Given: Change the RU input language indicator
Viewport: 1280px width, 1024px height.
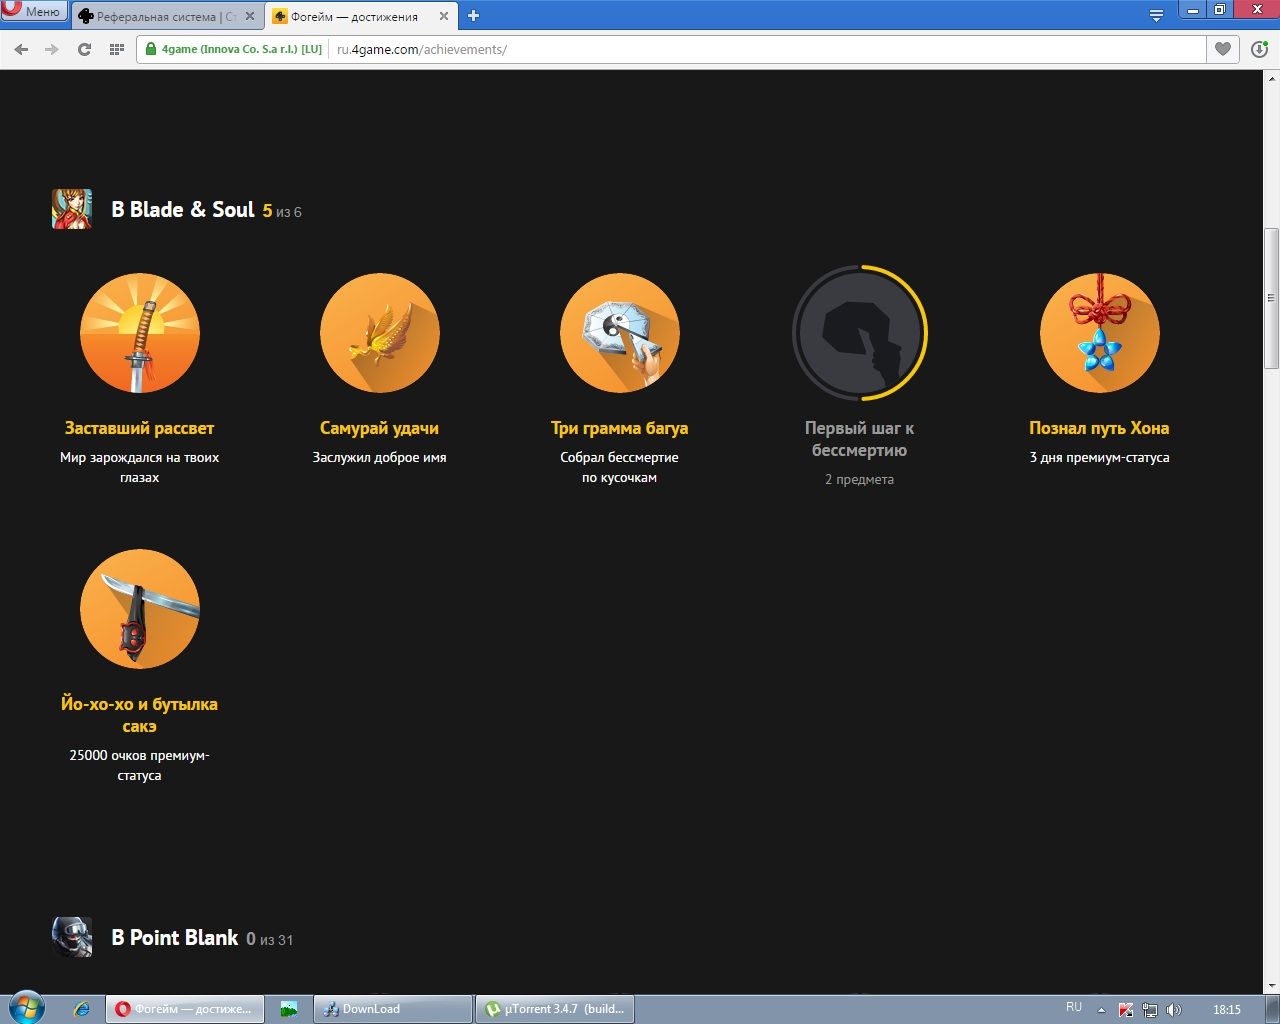Looking at the screenshot, I should (x=1074, y=1007).
